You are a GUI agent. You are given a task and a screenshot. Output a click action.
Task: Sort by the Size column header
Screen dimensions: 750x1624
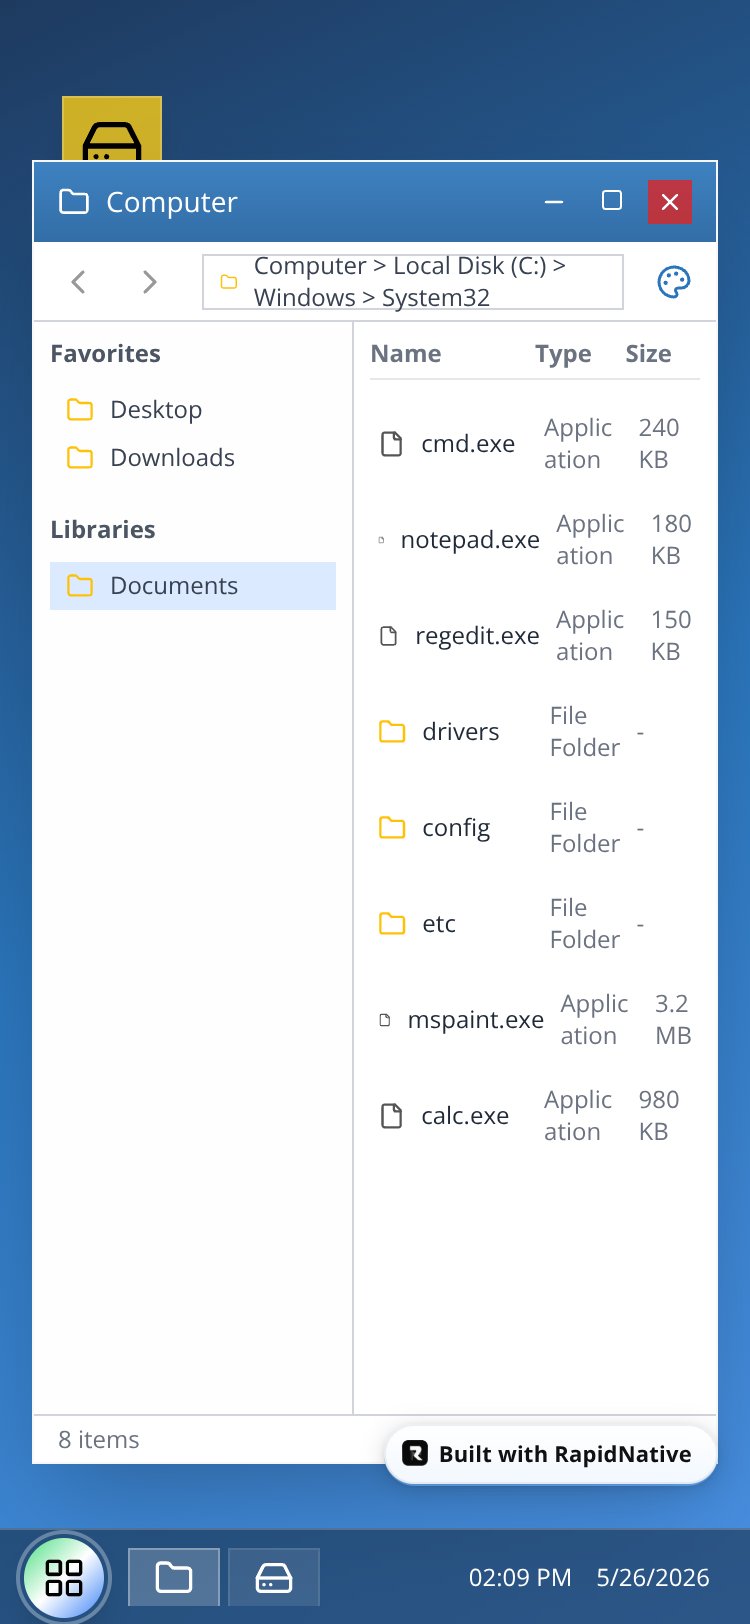click(648, 354)
